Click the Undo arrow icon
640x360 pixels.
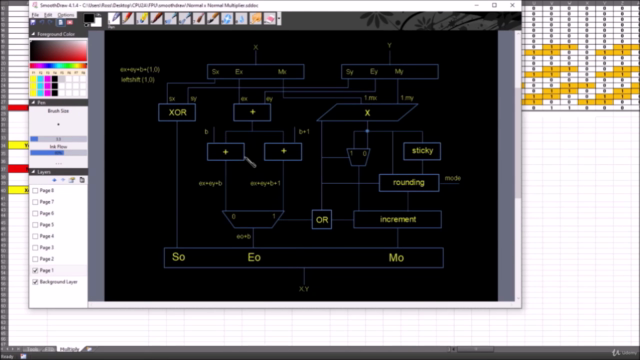tap(42, 23)
